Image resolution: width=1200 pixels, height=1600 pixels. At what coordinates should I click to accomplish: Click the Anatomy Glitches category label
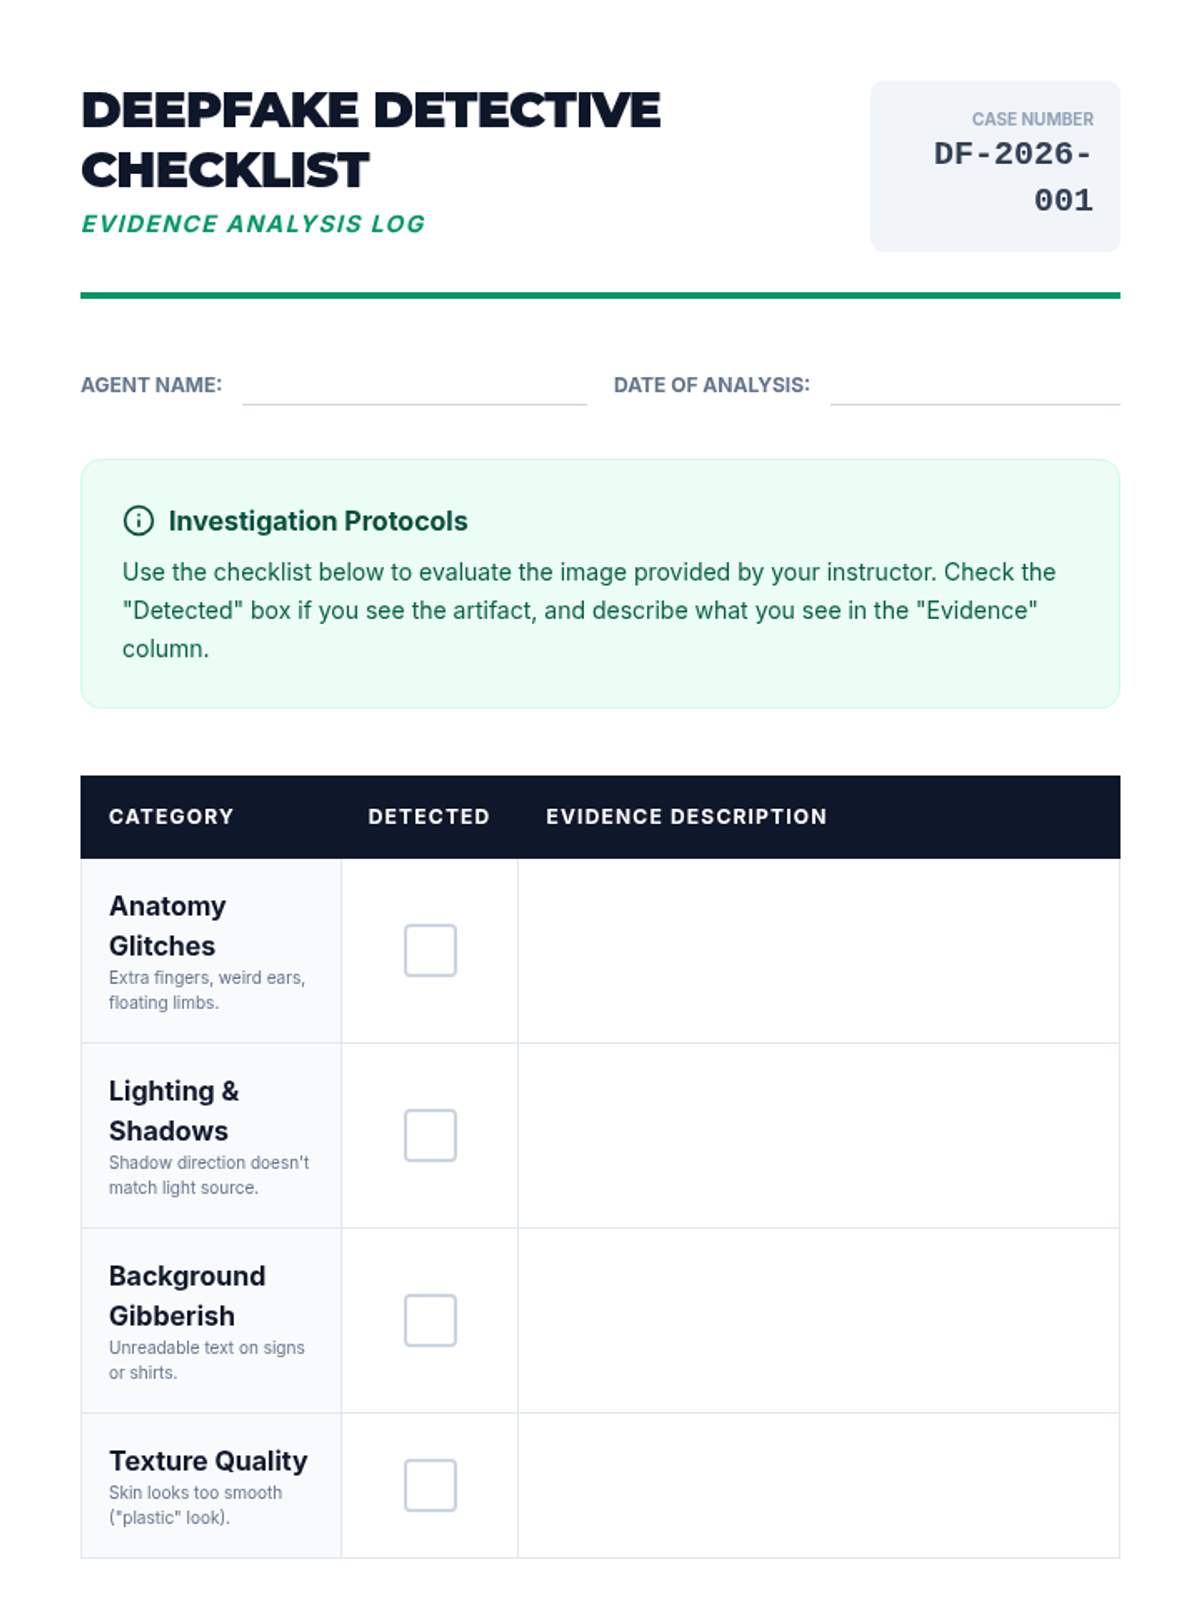167,925
